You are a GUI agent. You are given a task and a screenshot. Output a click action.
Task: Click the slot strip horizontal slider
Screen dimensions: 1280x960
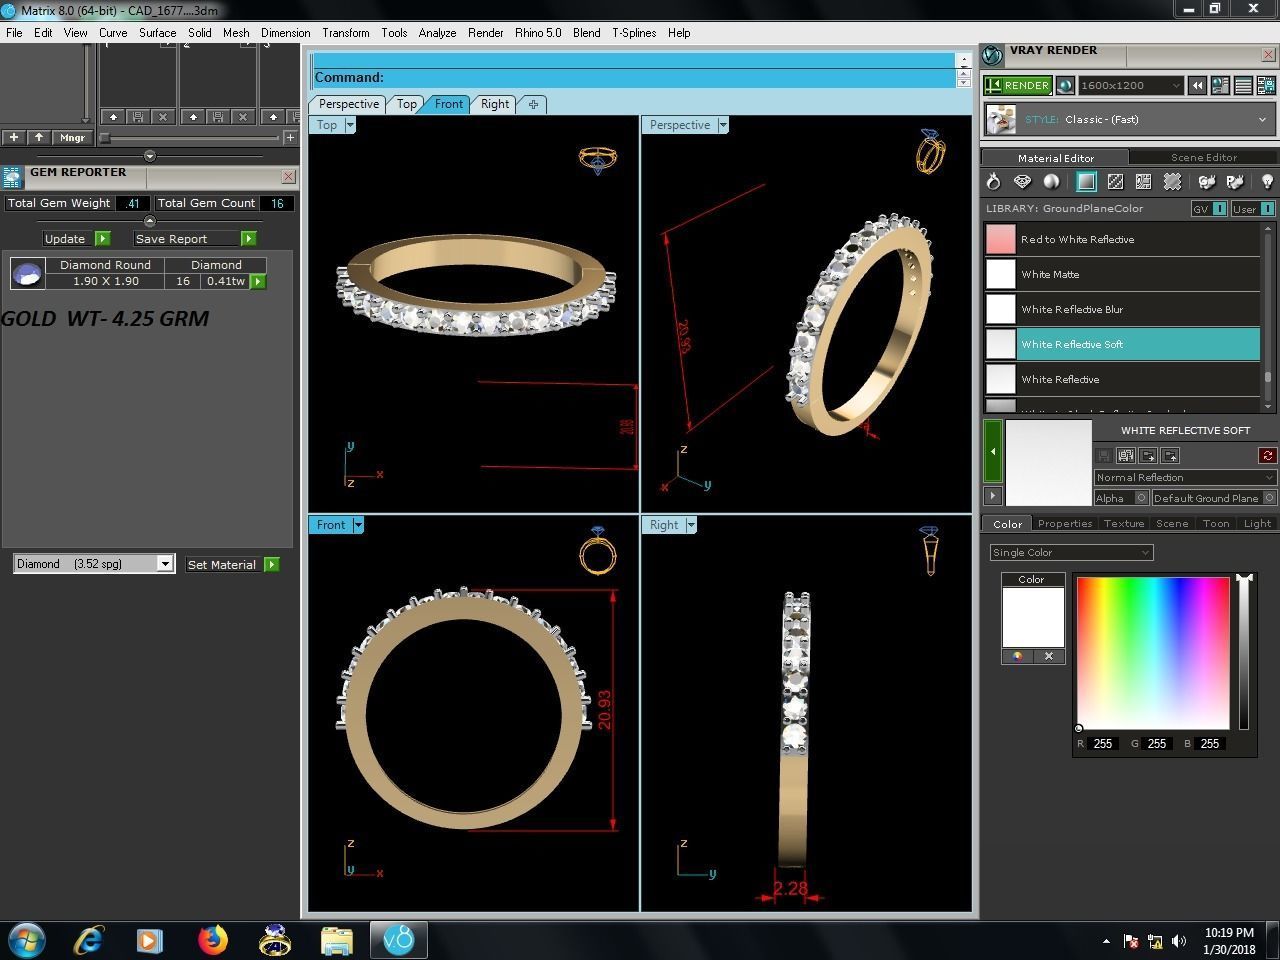point(190,138)
